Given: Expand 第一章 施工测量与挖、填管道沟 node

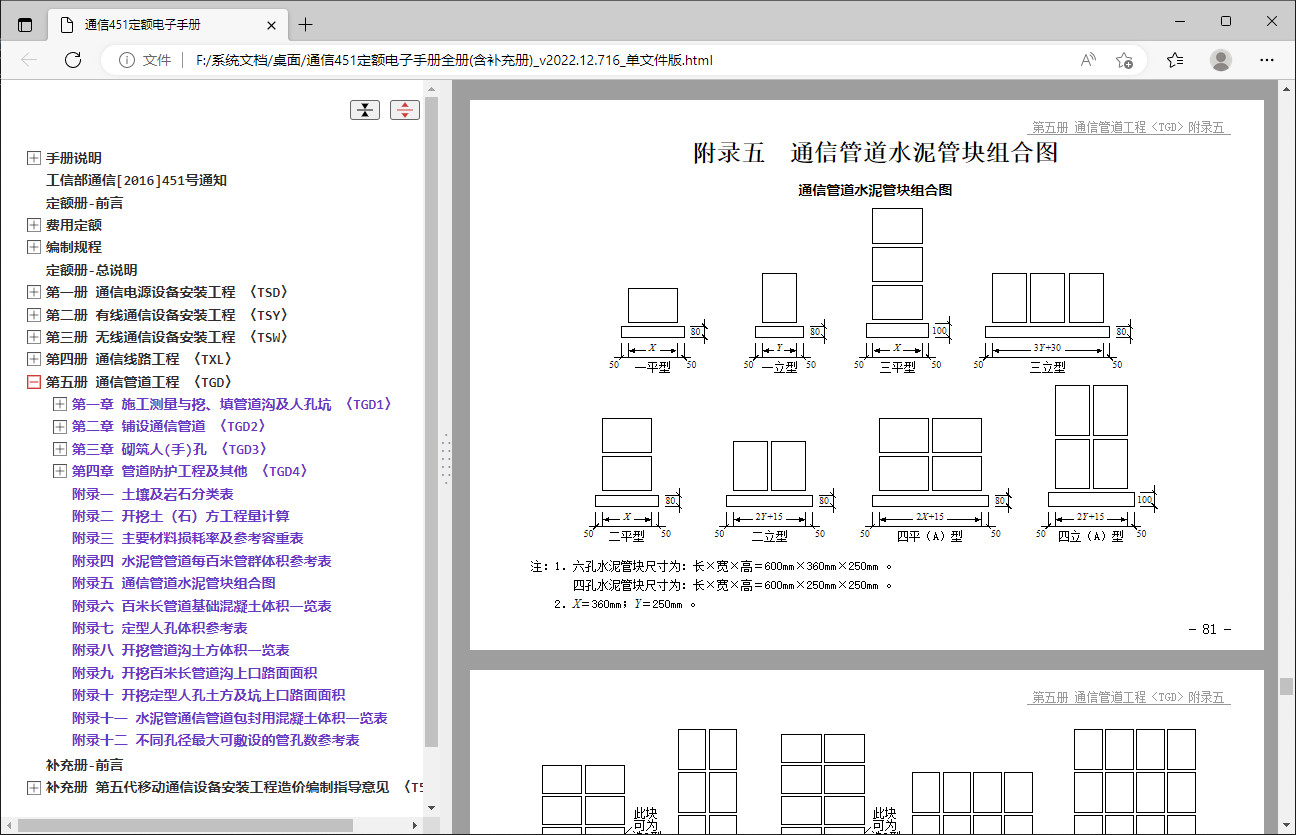Looking at the screenshot, I should coord(60,404).
